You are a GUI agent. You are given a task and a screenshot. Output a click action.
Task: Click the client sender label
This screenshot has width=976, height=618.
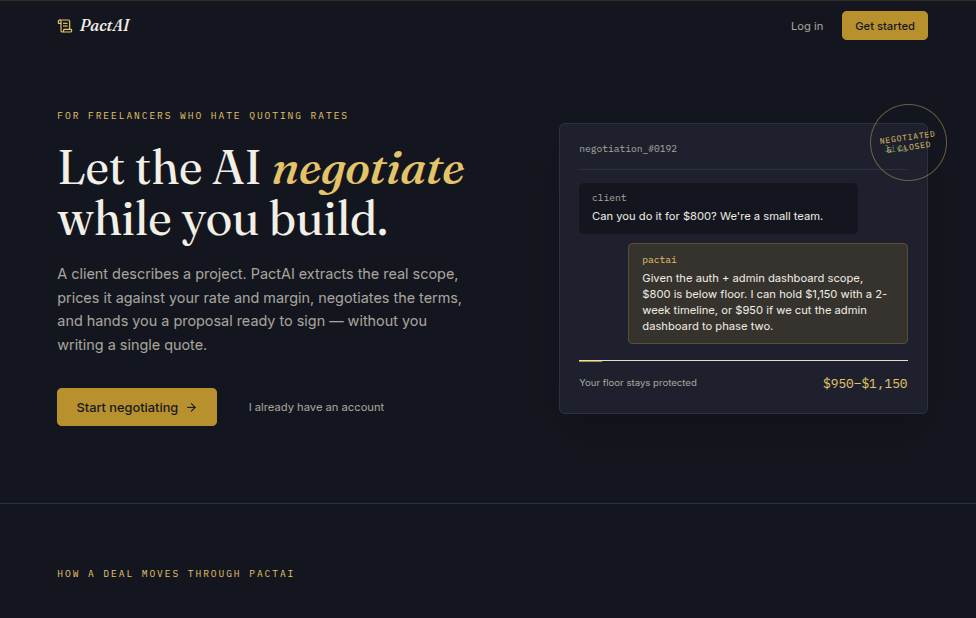[609, 198]
